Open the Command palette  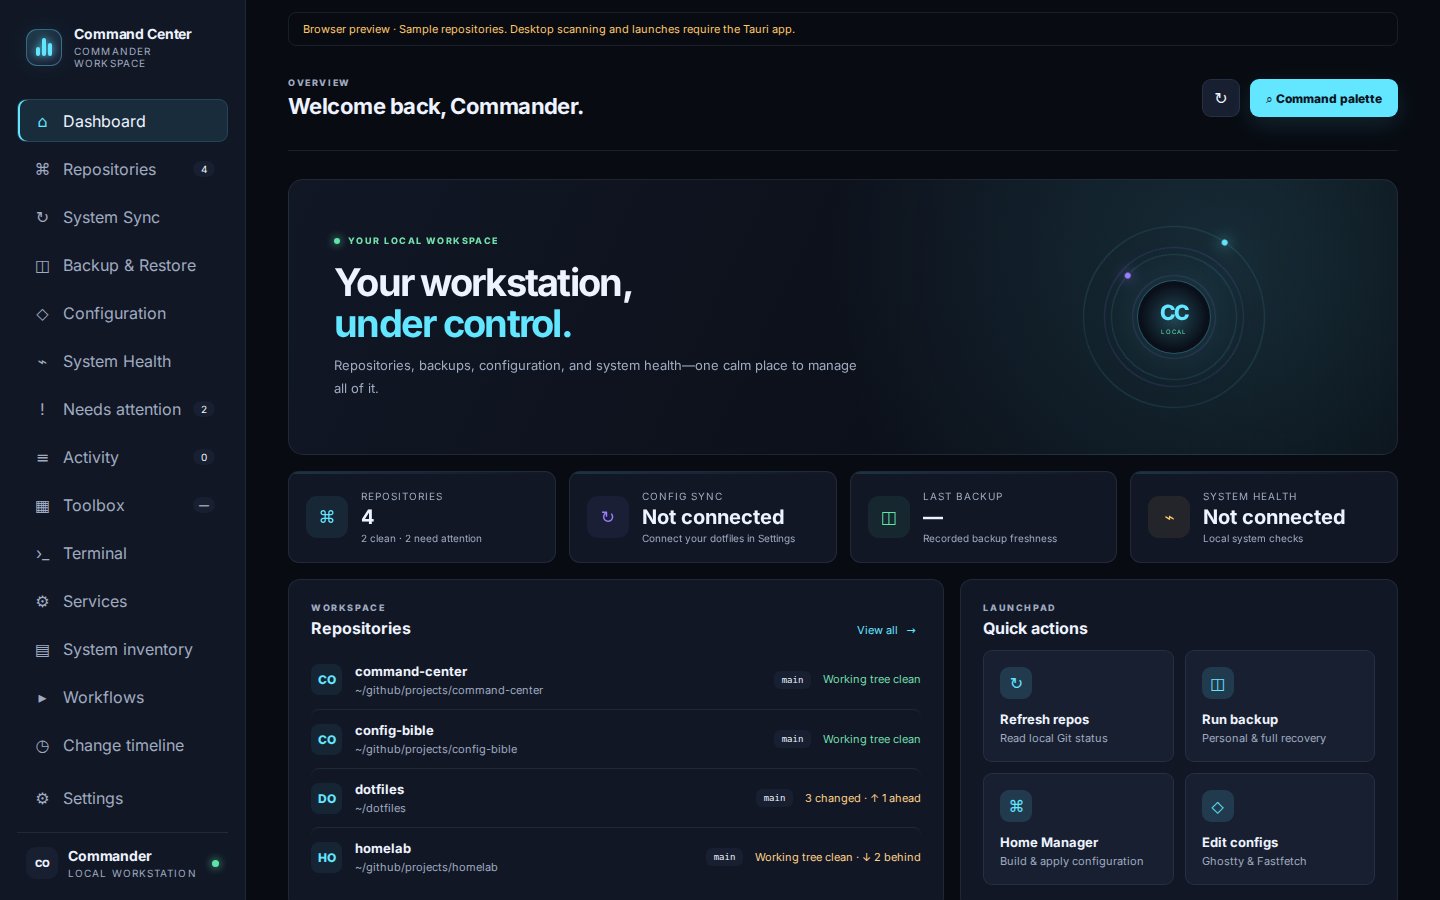pos(1324,98)
